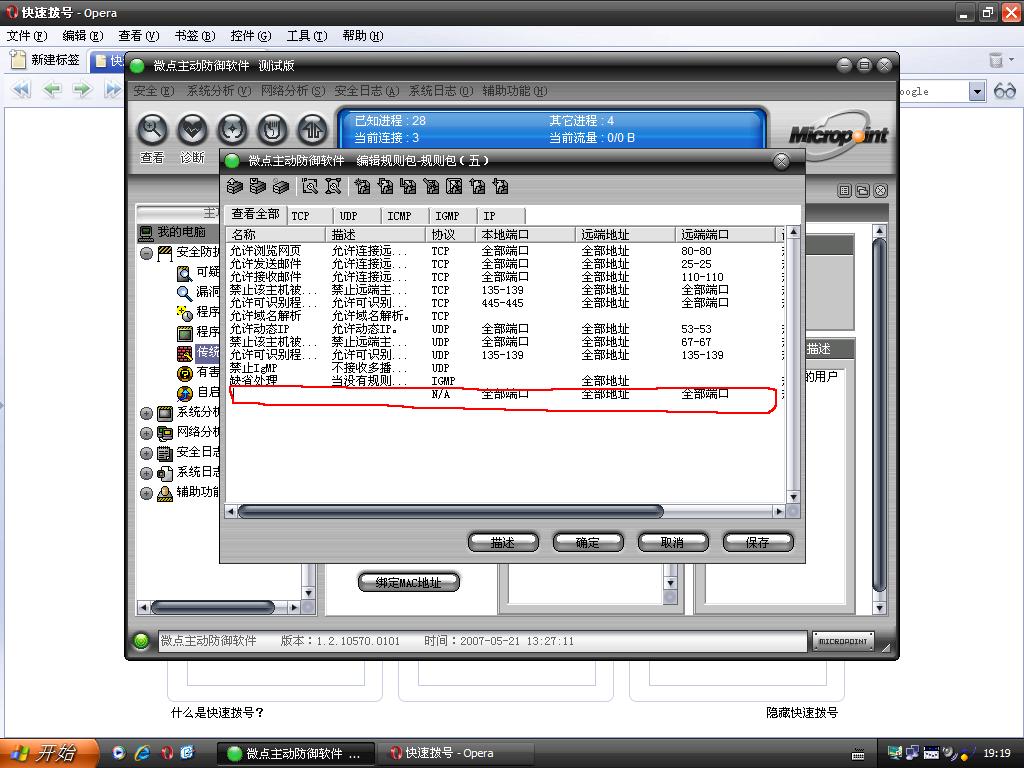Click the folders icon in Micropoint panel header
Screen dimensions: 1024x768
tap(862, 191)
